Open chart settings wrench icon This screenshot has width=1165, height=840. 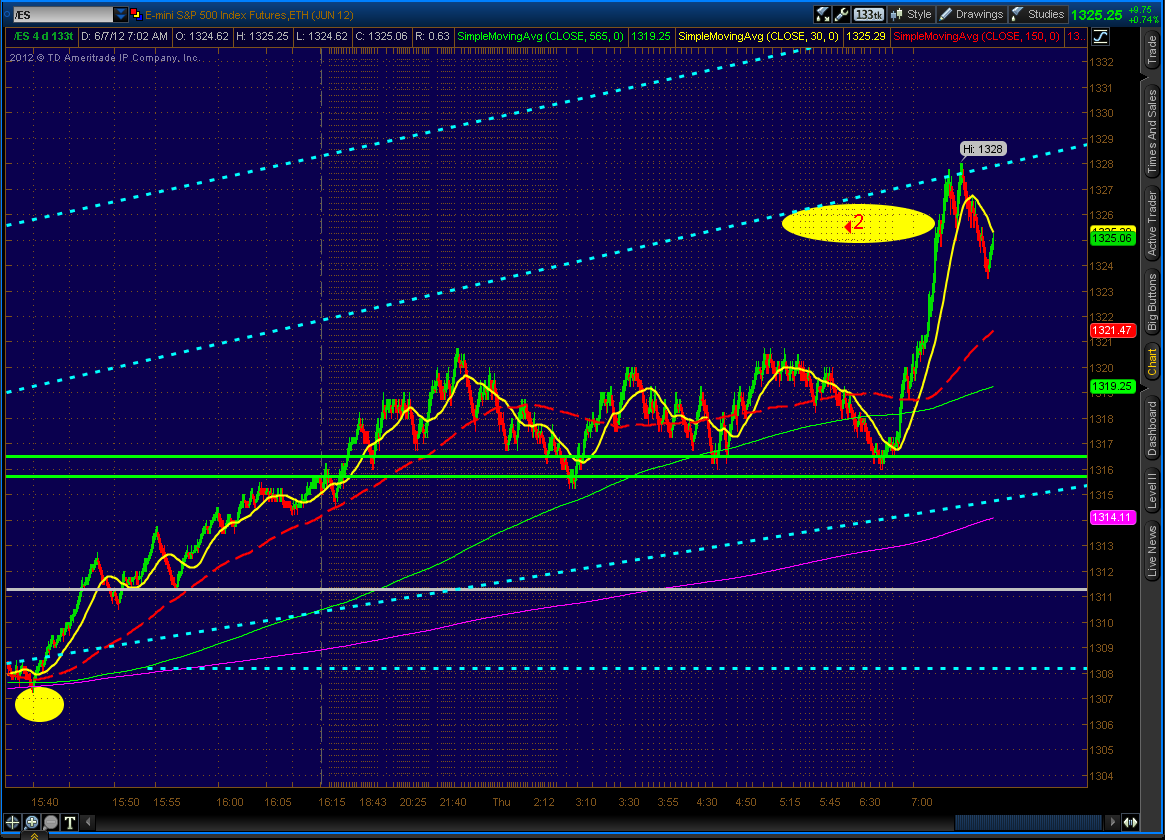point(842,14)
